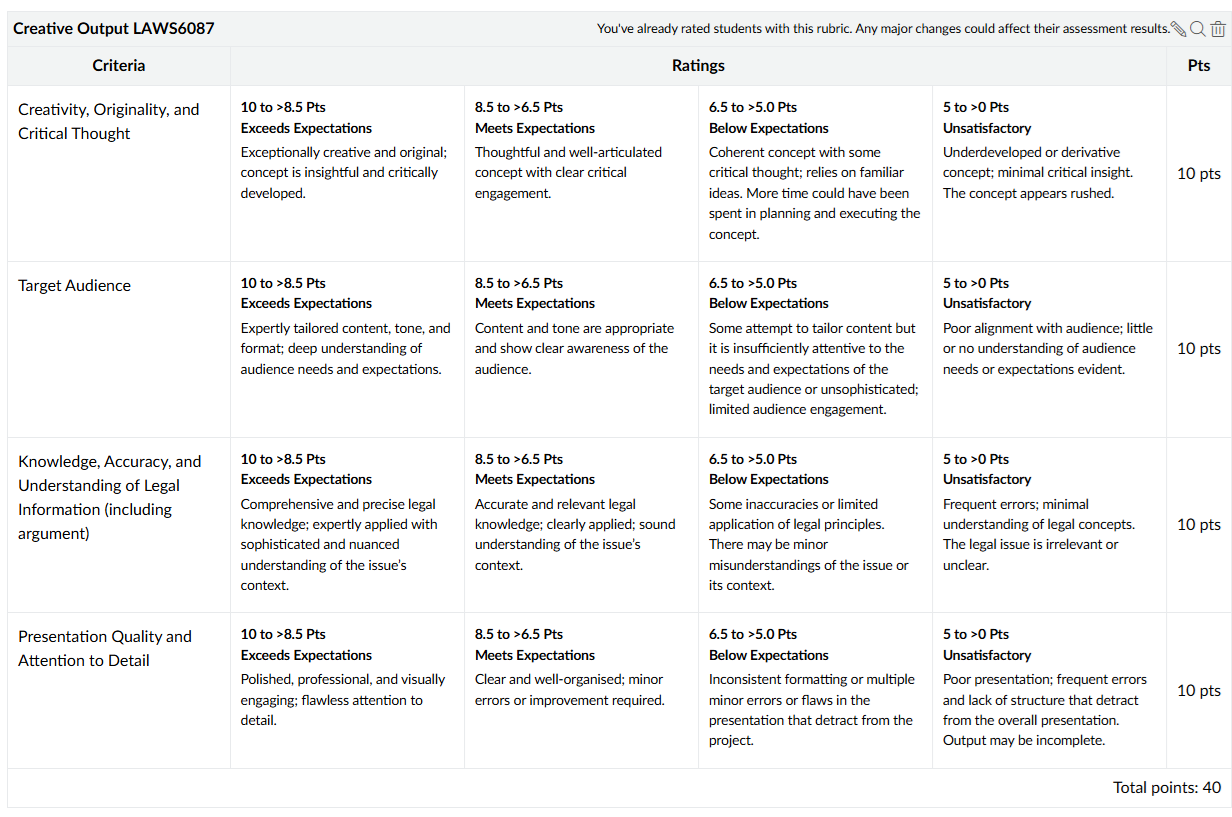Click the magnifier icon to find a rubric
1232x817 pixels.
click(1198, 29)
